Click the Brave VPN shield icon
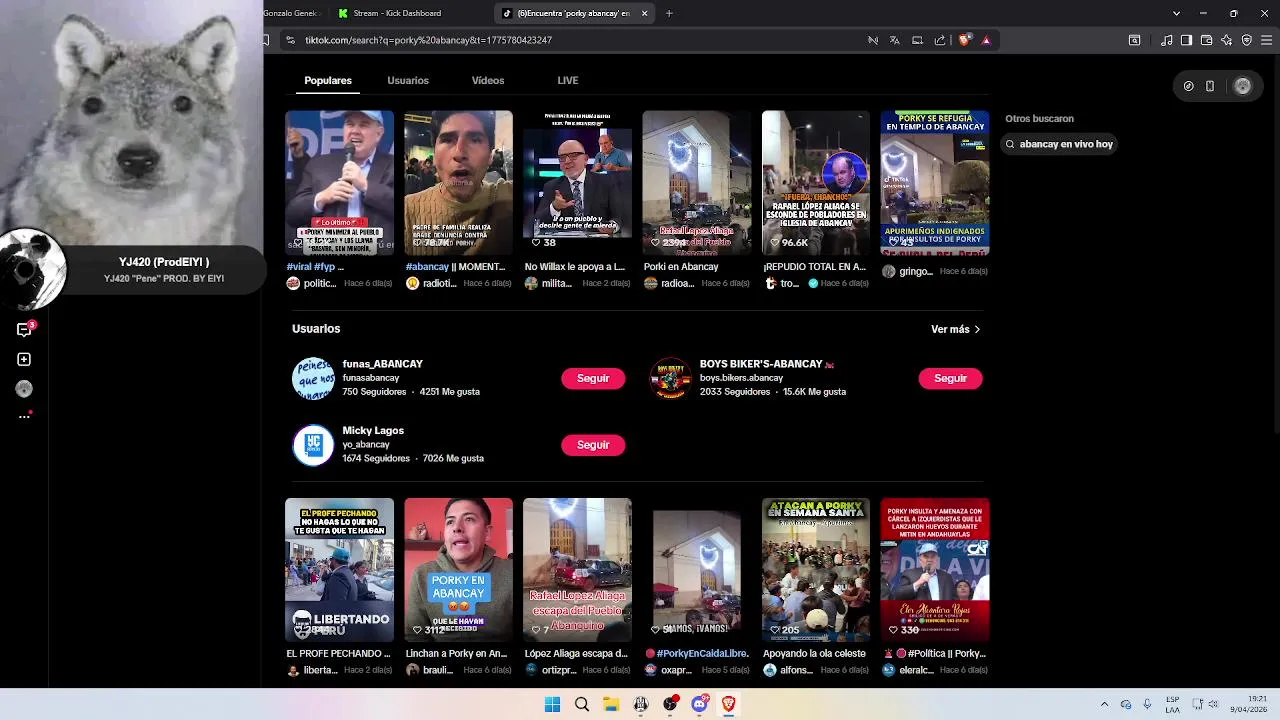The height and width of the screenshot is (720, 1280). point(1247,40)
